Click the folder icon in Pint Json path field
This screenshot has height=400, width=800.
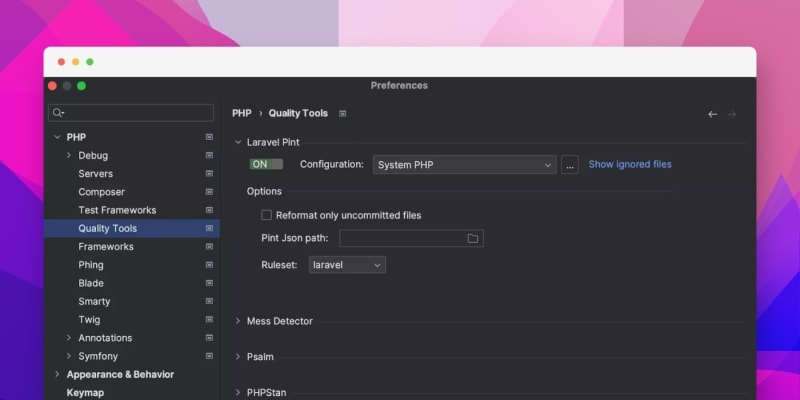point(473,238)
